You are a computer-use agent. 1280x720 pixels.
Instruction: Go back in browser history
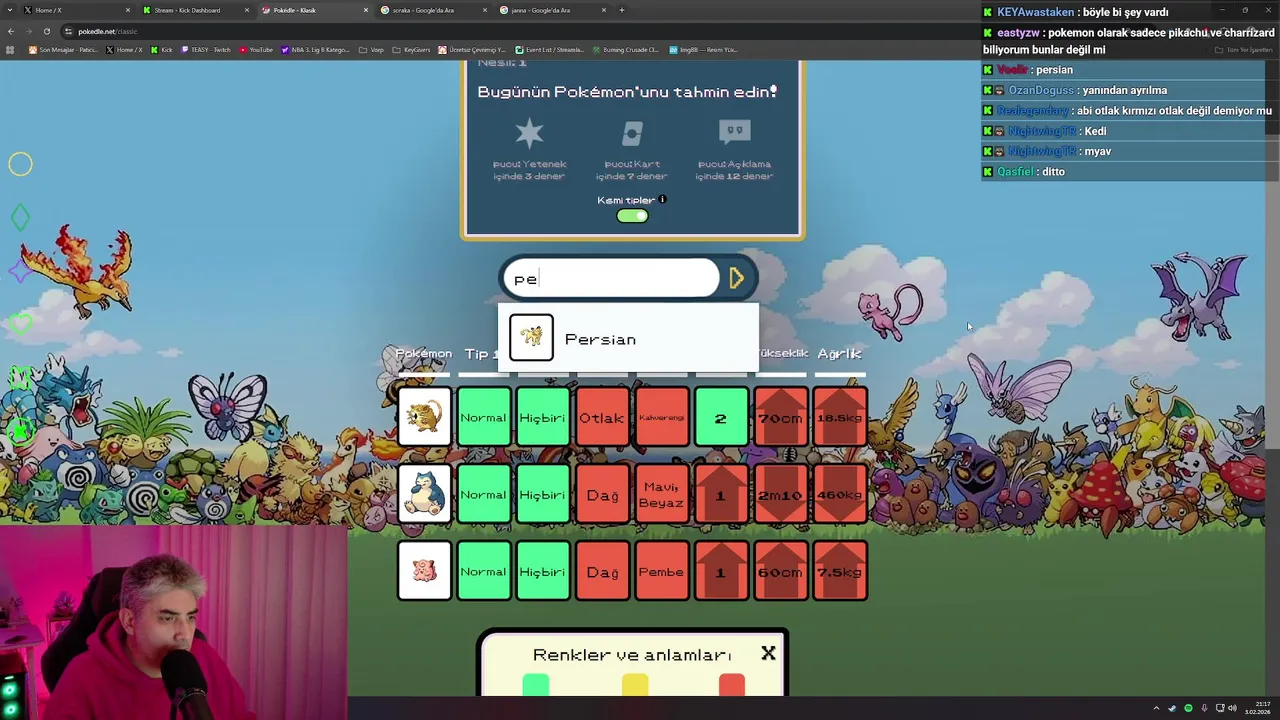(x=10, y=31)
